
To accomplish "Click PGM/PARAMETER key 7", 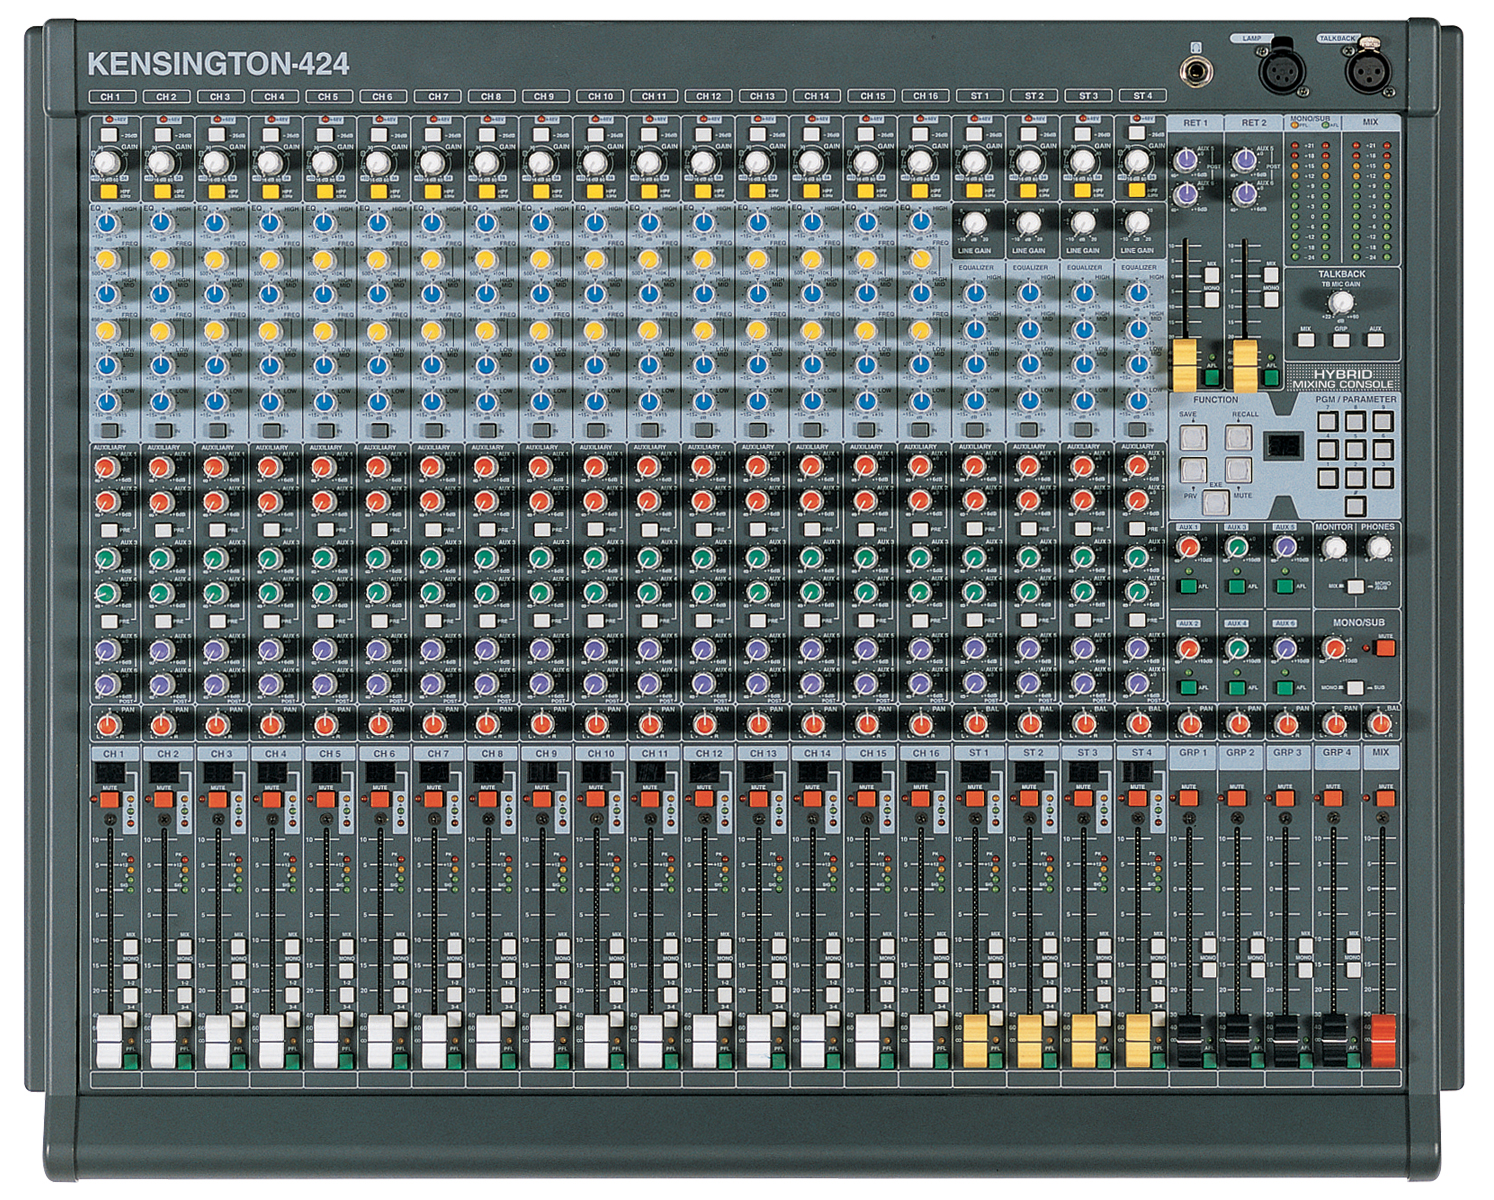I will [x=1328, y=421].
